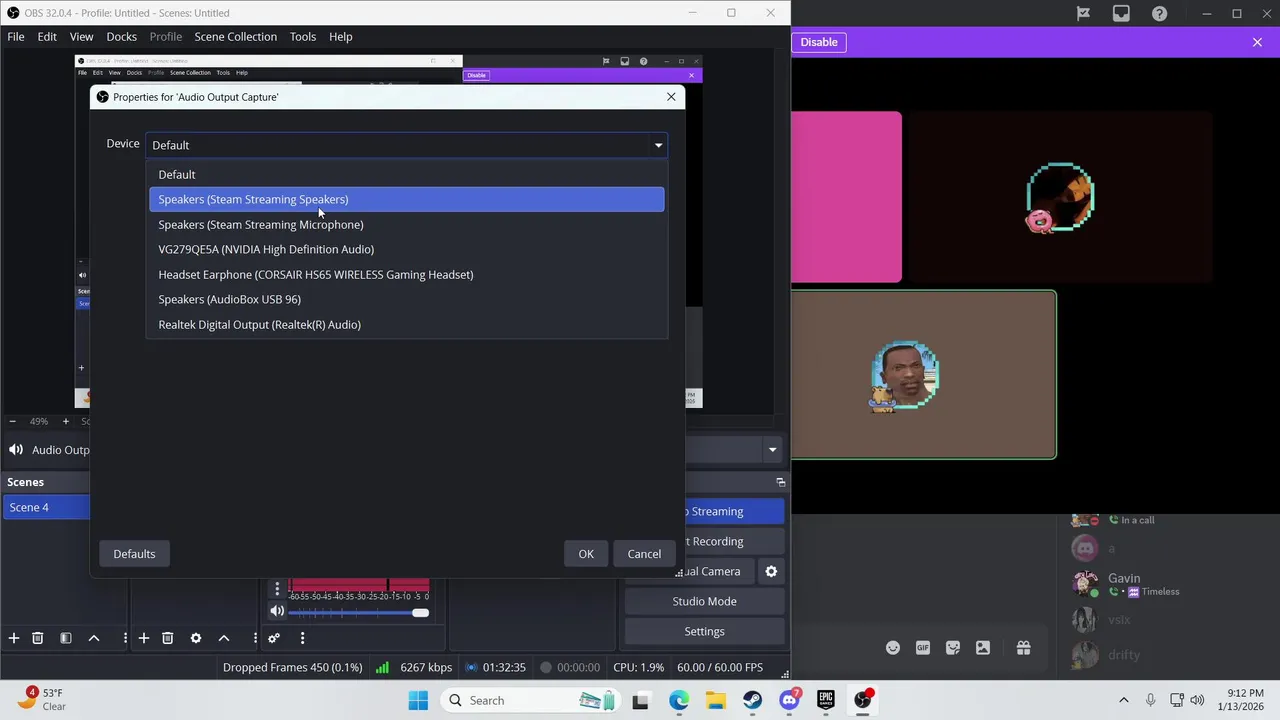Click the Discord flag checkmark icon
Image resolution: width=1280 pixels, height=720 pixels.
[x=1083, y=13]
